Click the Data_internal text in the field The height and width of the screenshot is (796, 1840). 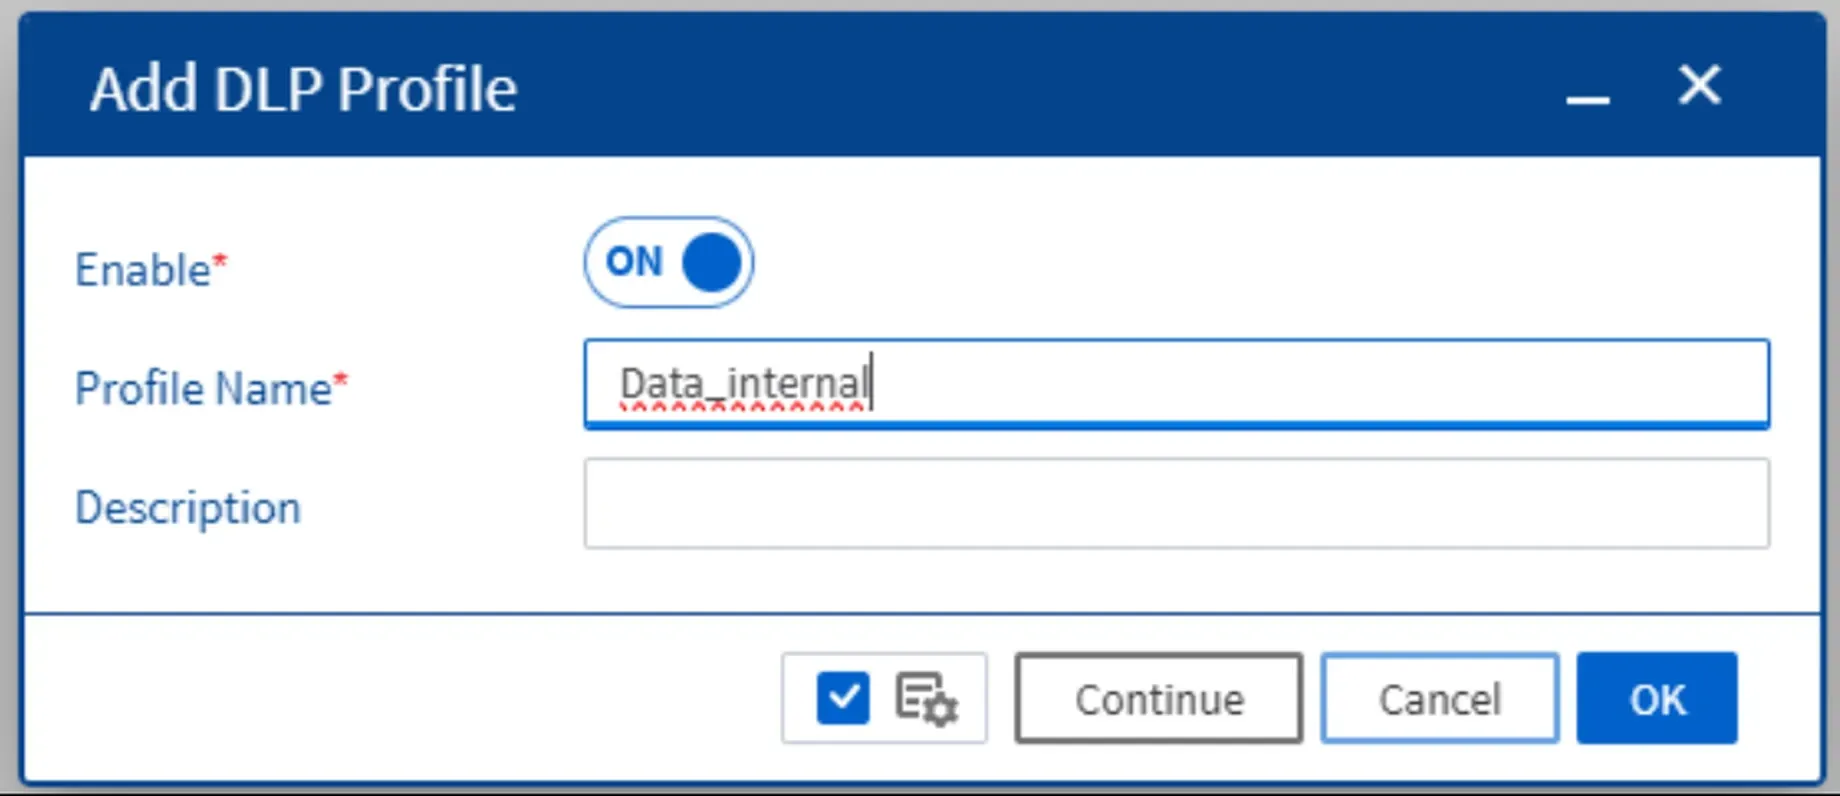pos(744,384)
